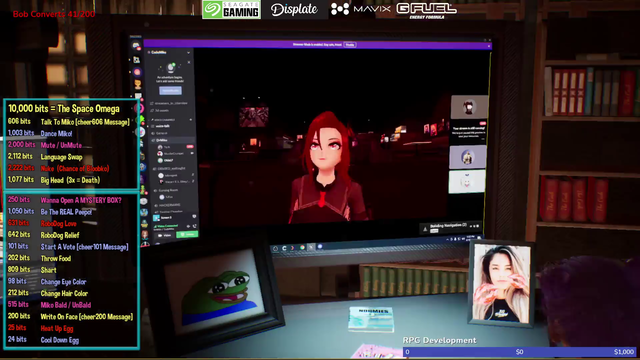Click the 'Dance Miko!' row
This screenshot has height=360, width=640.
[40, 133]
